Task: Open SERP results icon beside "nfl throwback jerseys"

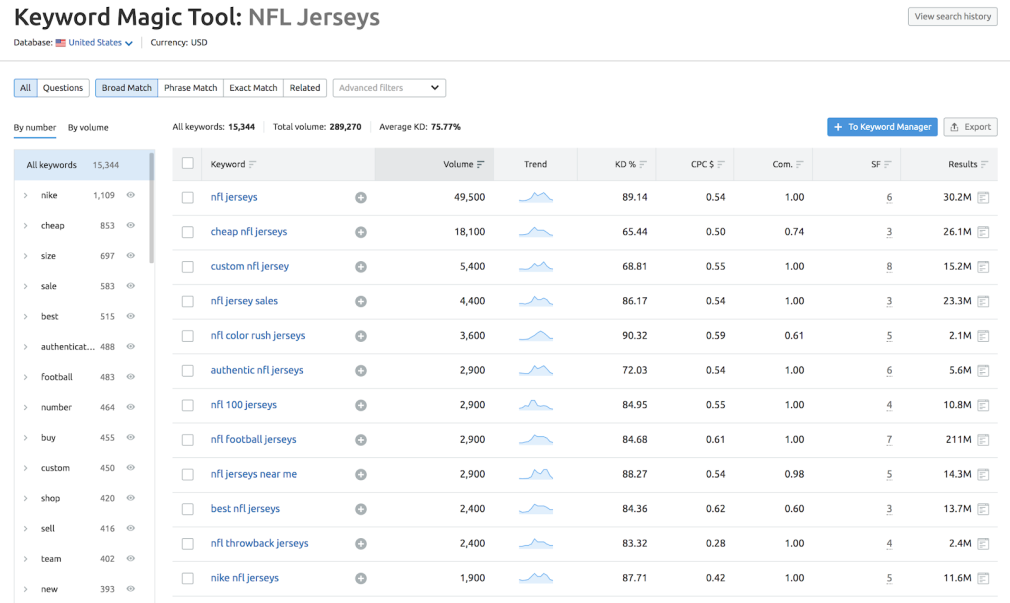Action: [981, 543]
